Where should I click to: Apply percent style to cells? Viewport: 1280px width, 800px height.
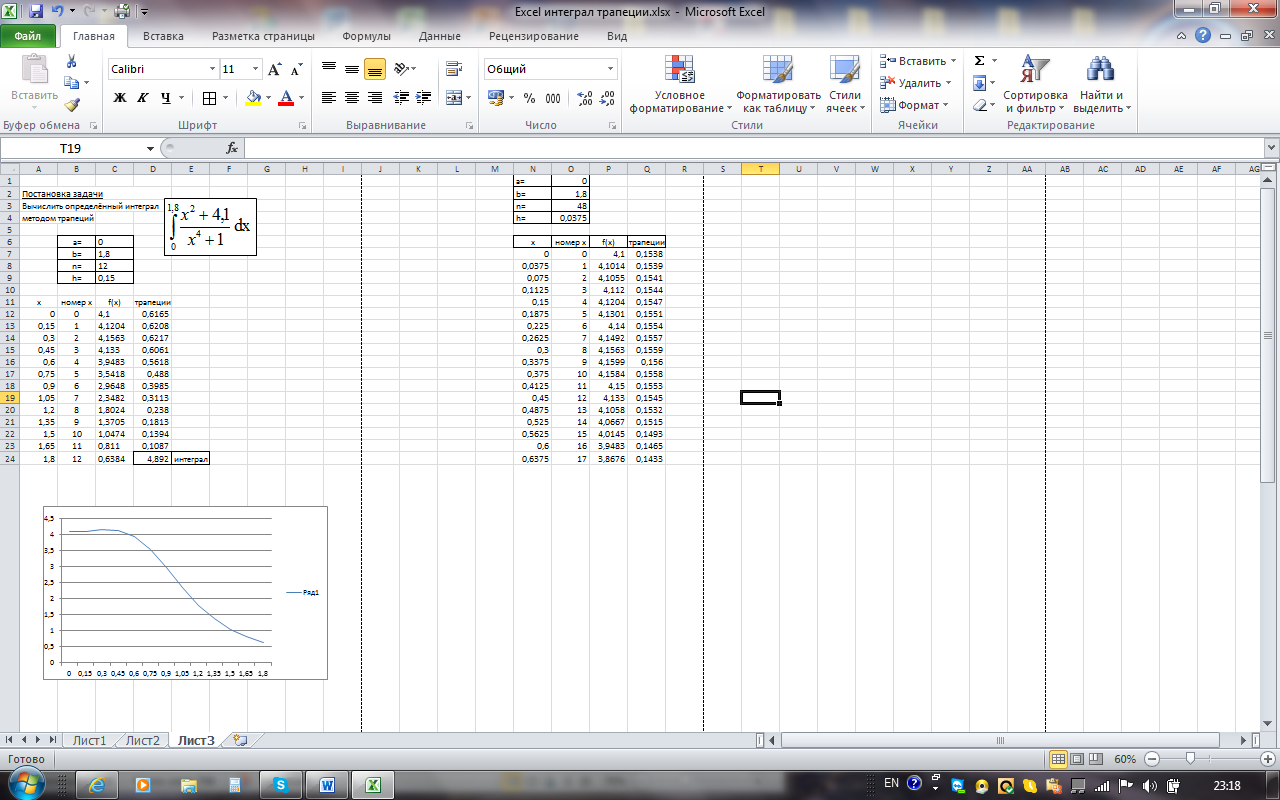tap(529, 98)
